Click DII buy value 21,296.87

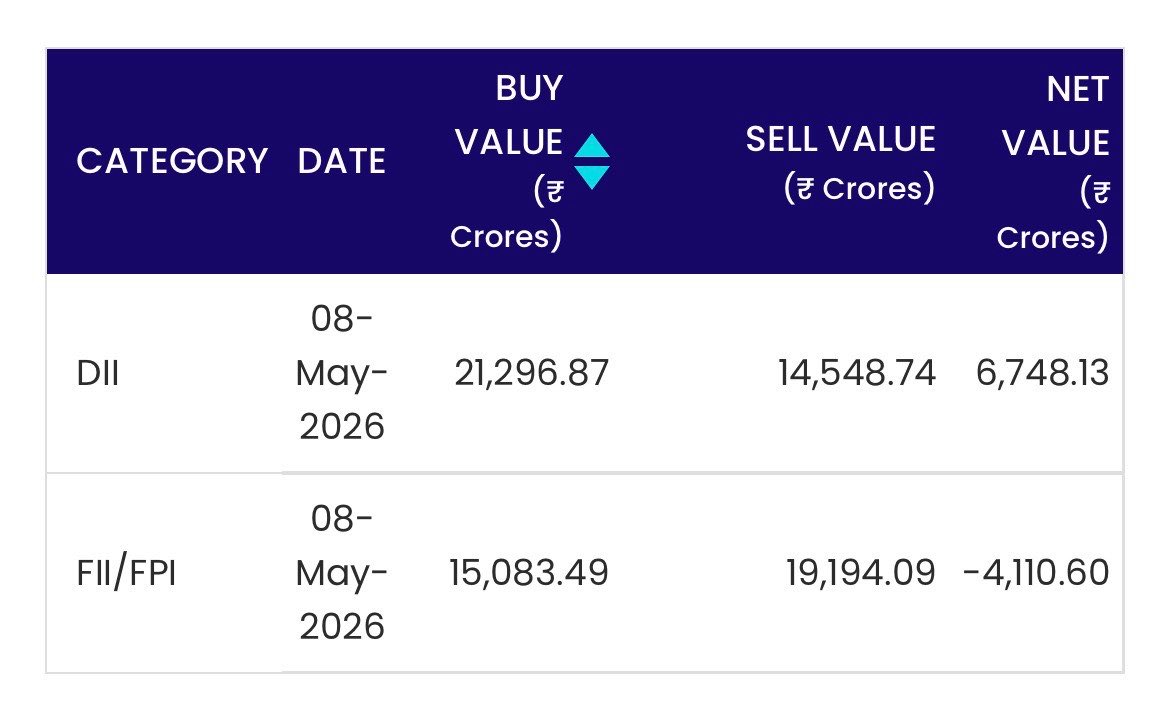pos(531,373)
